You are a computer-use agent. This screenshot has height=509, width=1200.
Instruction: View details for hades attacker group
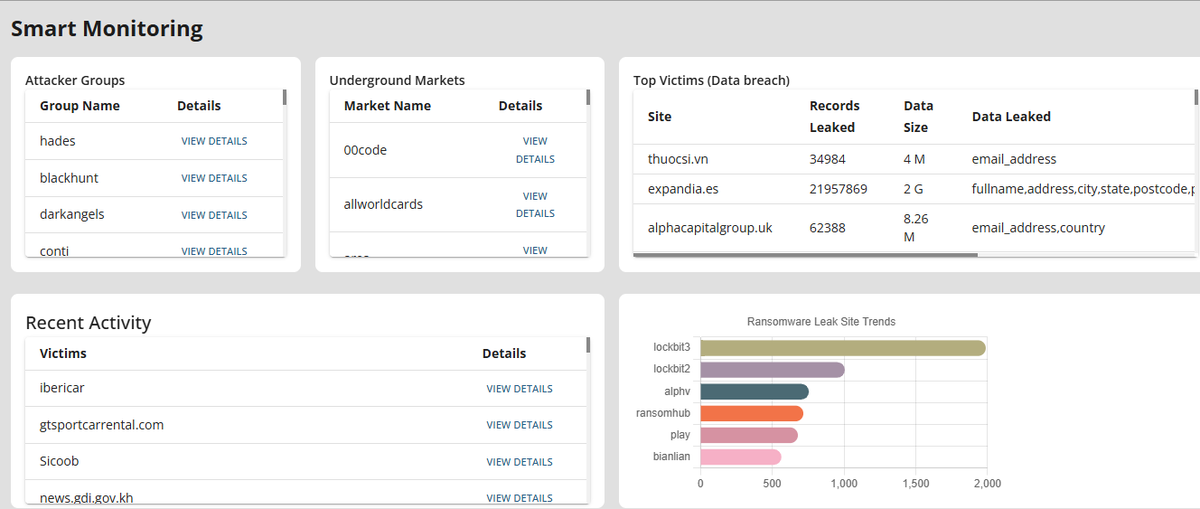coord(214,141)
